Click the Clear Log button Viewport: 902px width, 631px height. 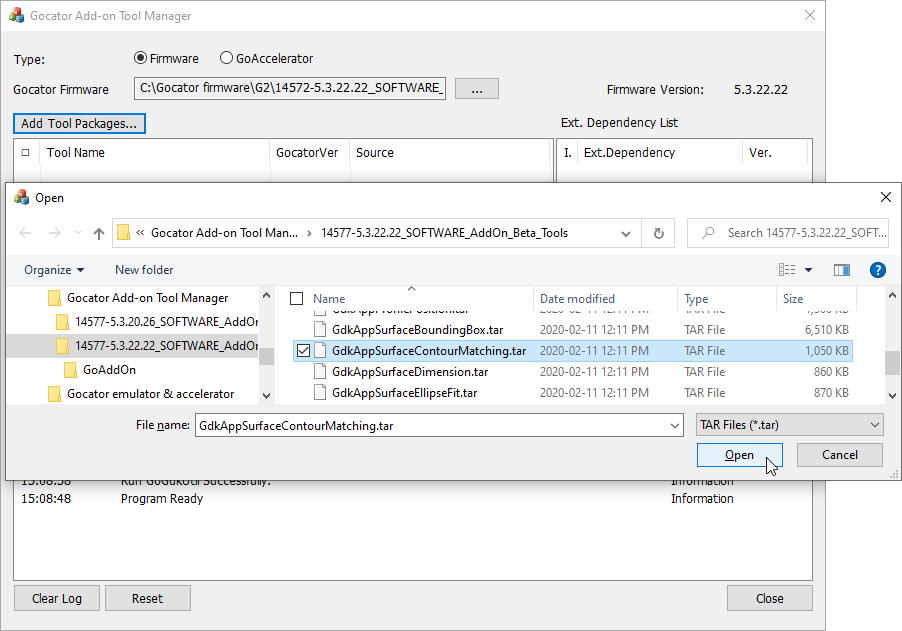click(57, 598)
